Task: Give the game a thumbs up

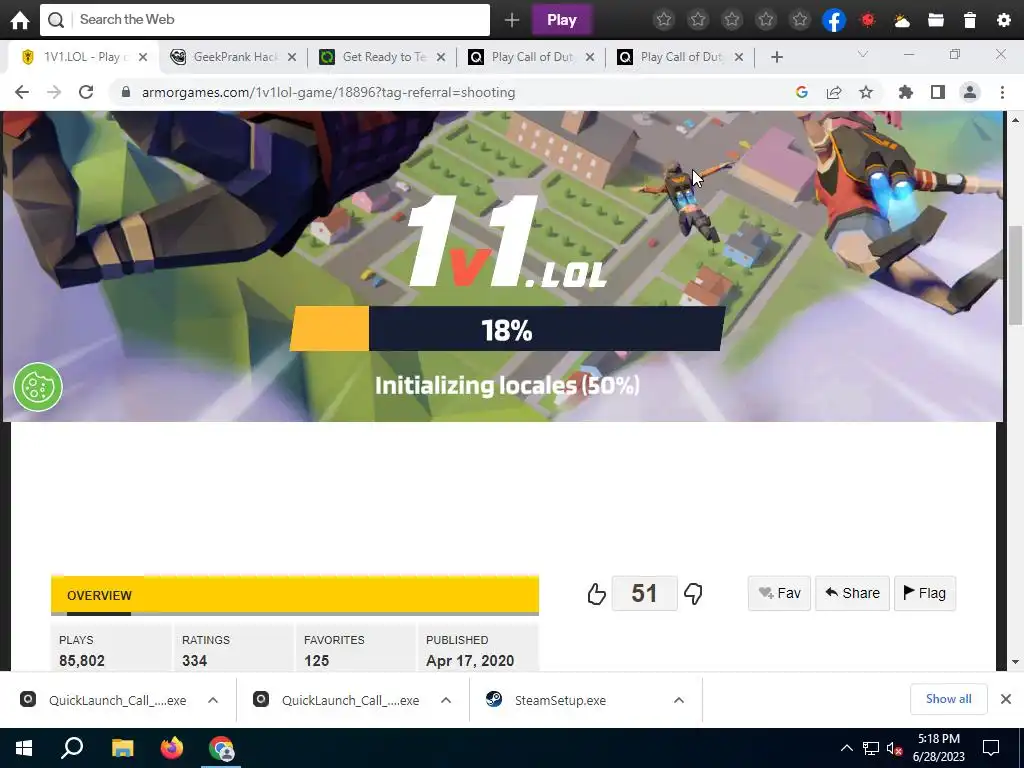Action: pos(596,594)
